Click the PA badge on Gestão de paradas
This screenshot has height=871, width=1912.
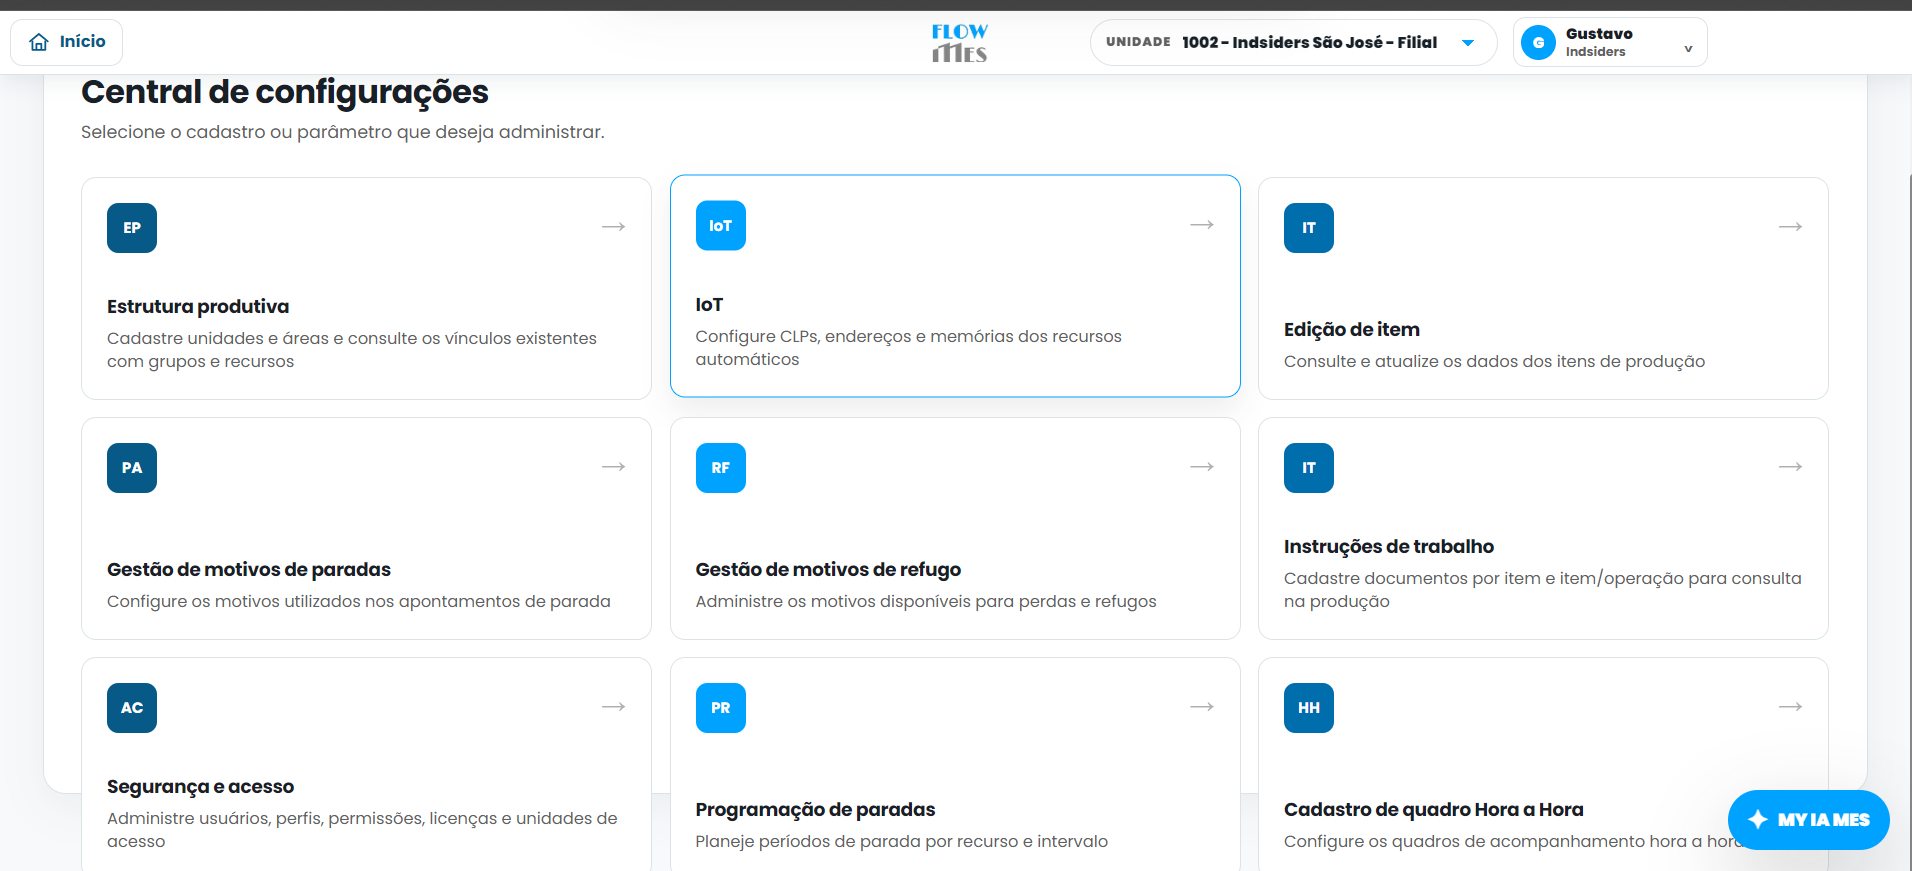coord(132,468)
